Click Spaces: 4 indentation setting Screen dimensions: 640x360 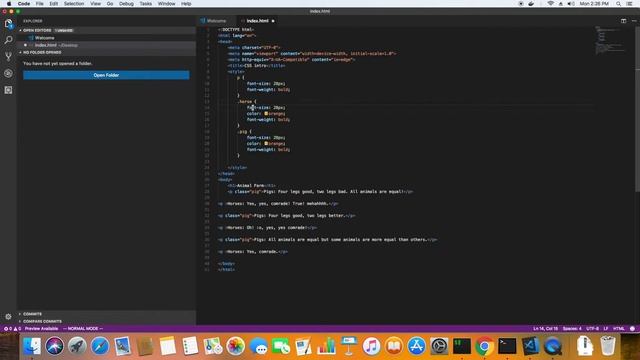(572, 329)
